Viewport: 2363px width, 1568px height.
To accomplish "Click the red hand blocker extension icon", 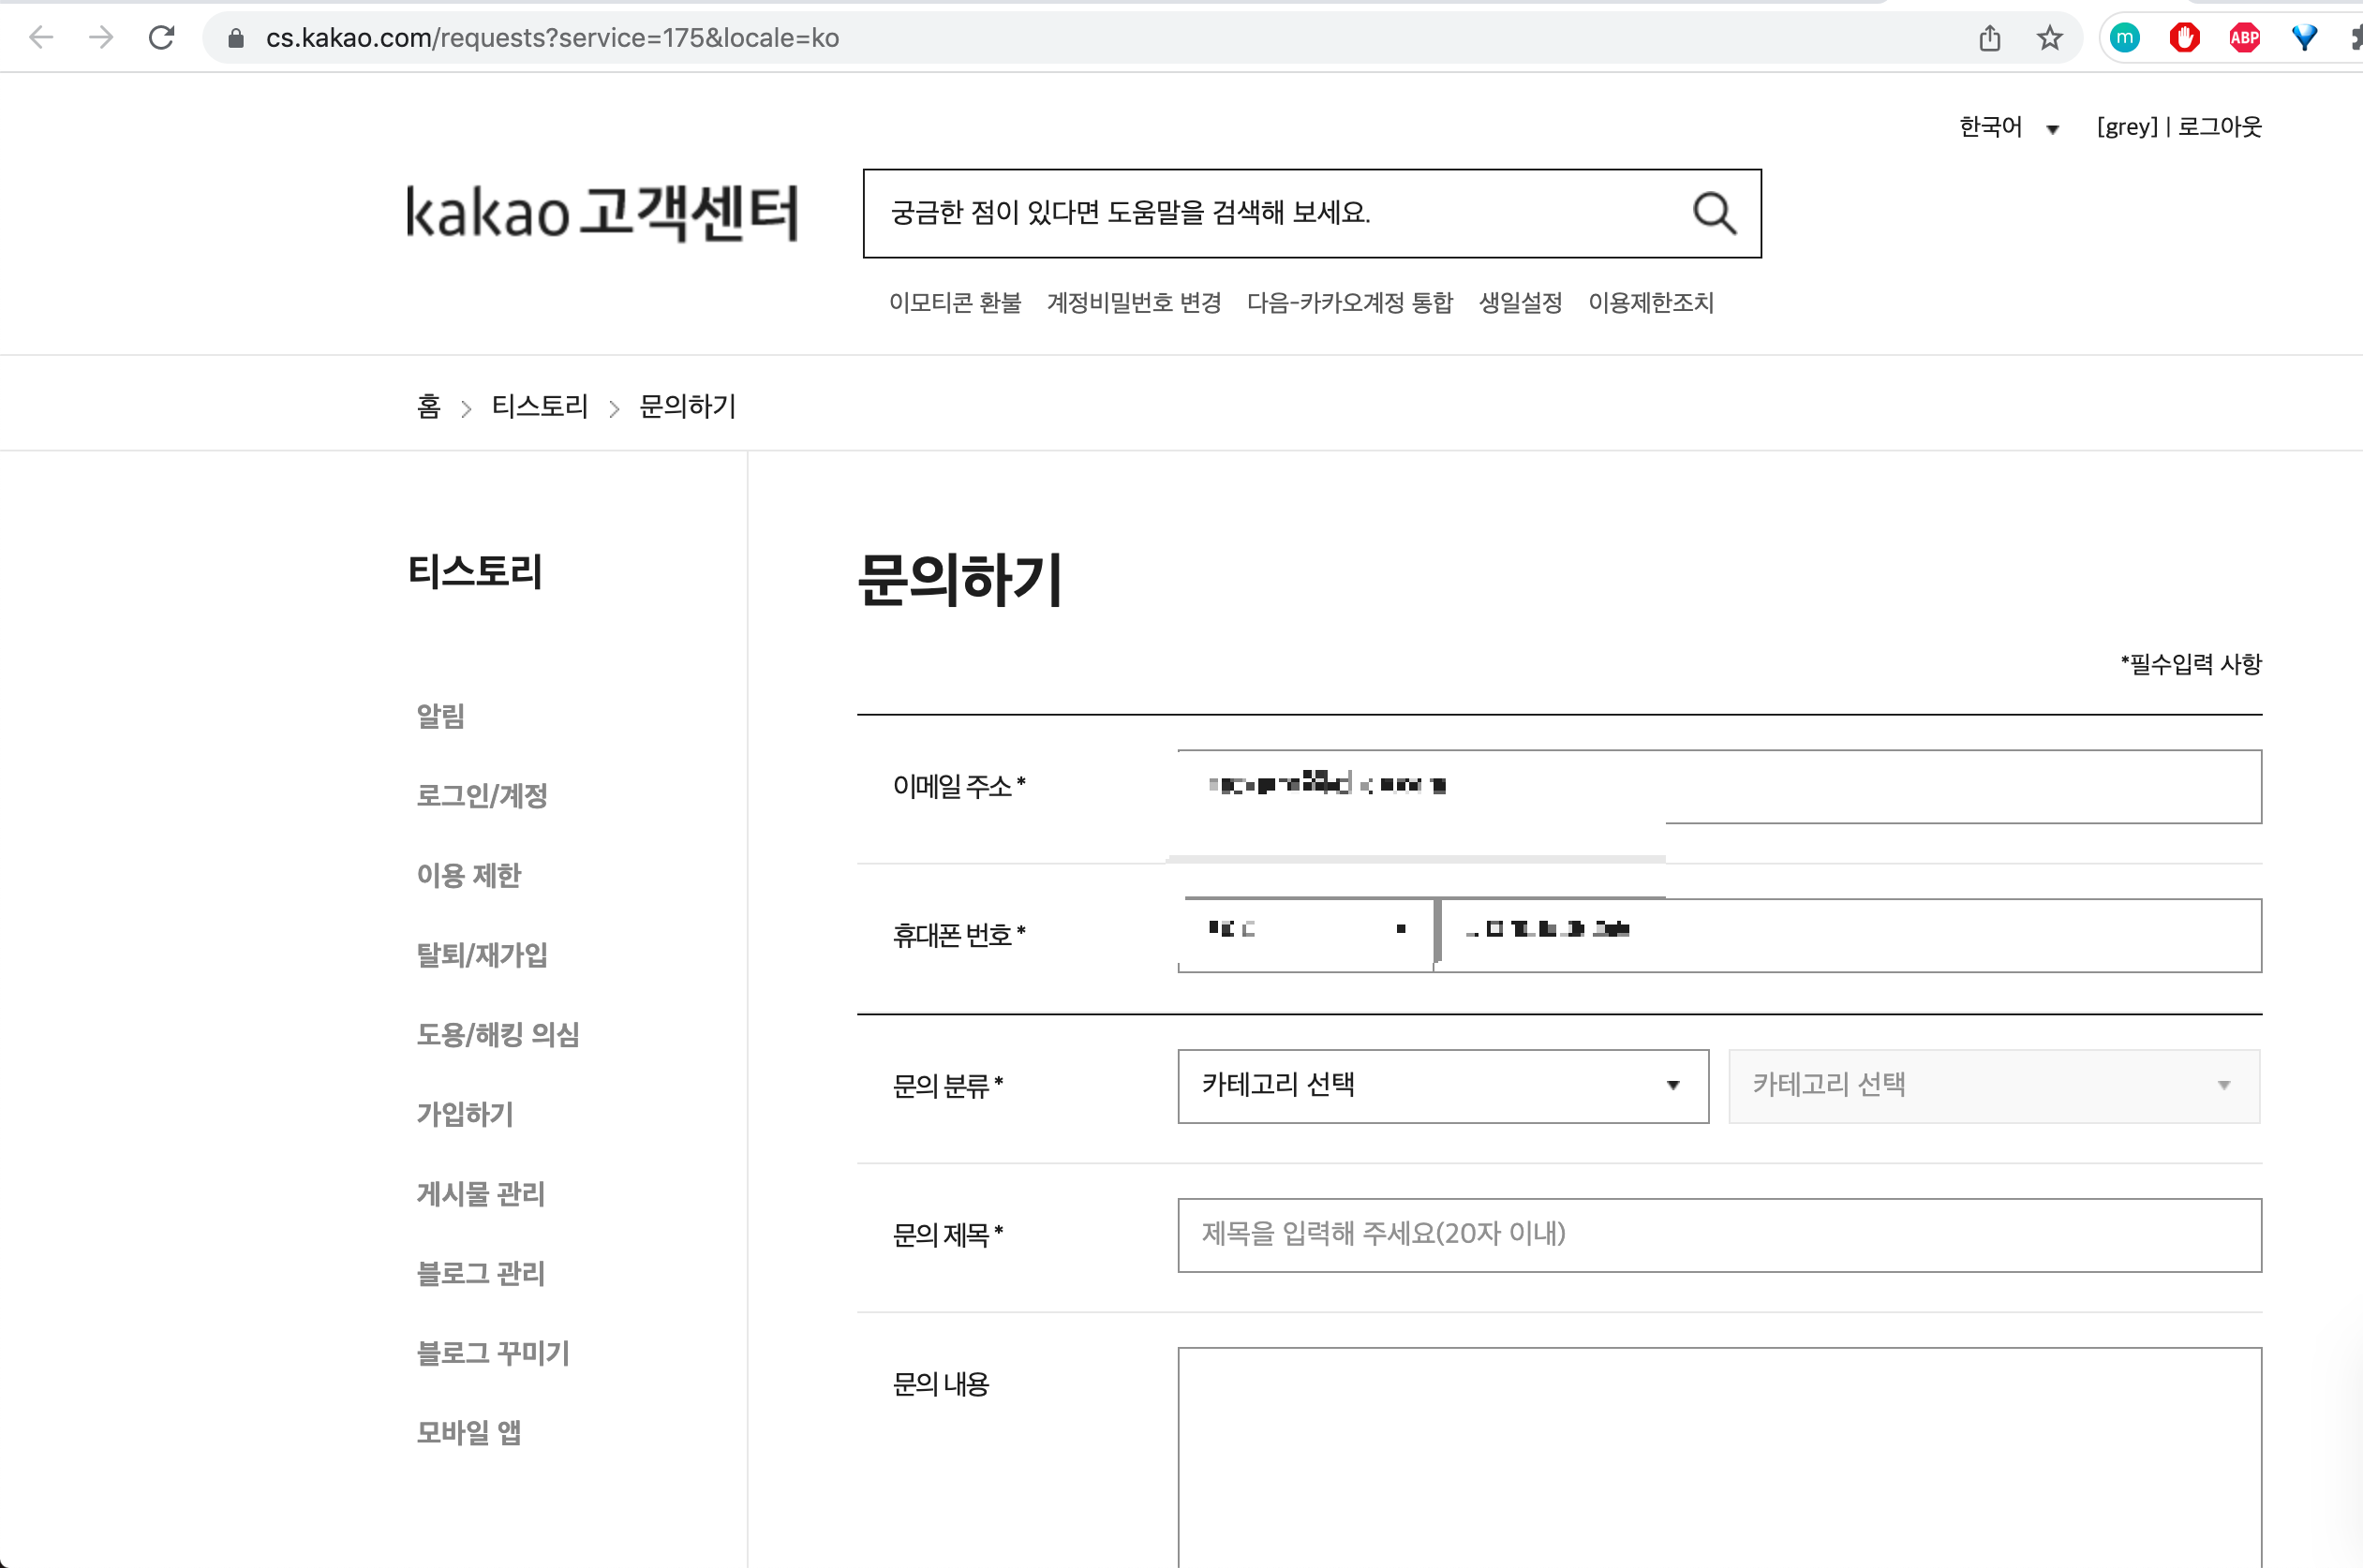I will tap(2184, 38).
